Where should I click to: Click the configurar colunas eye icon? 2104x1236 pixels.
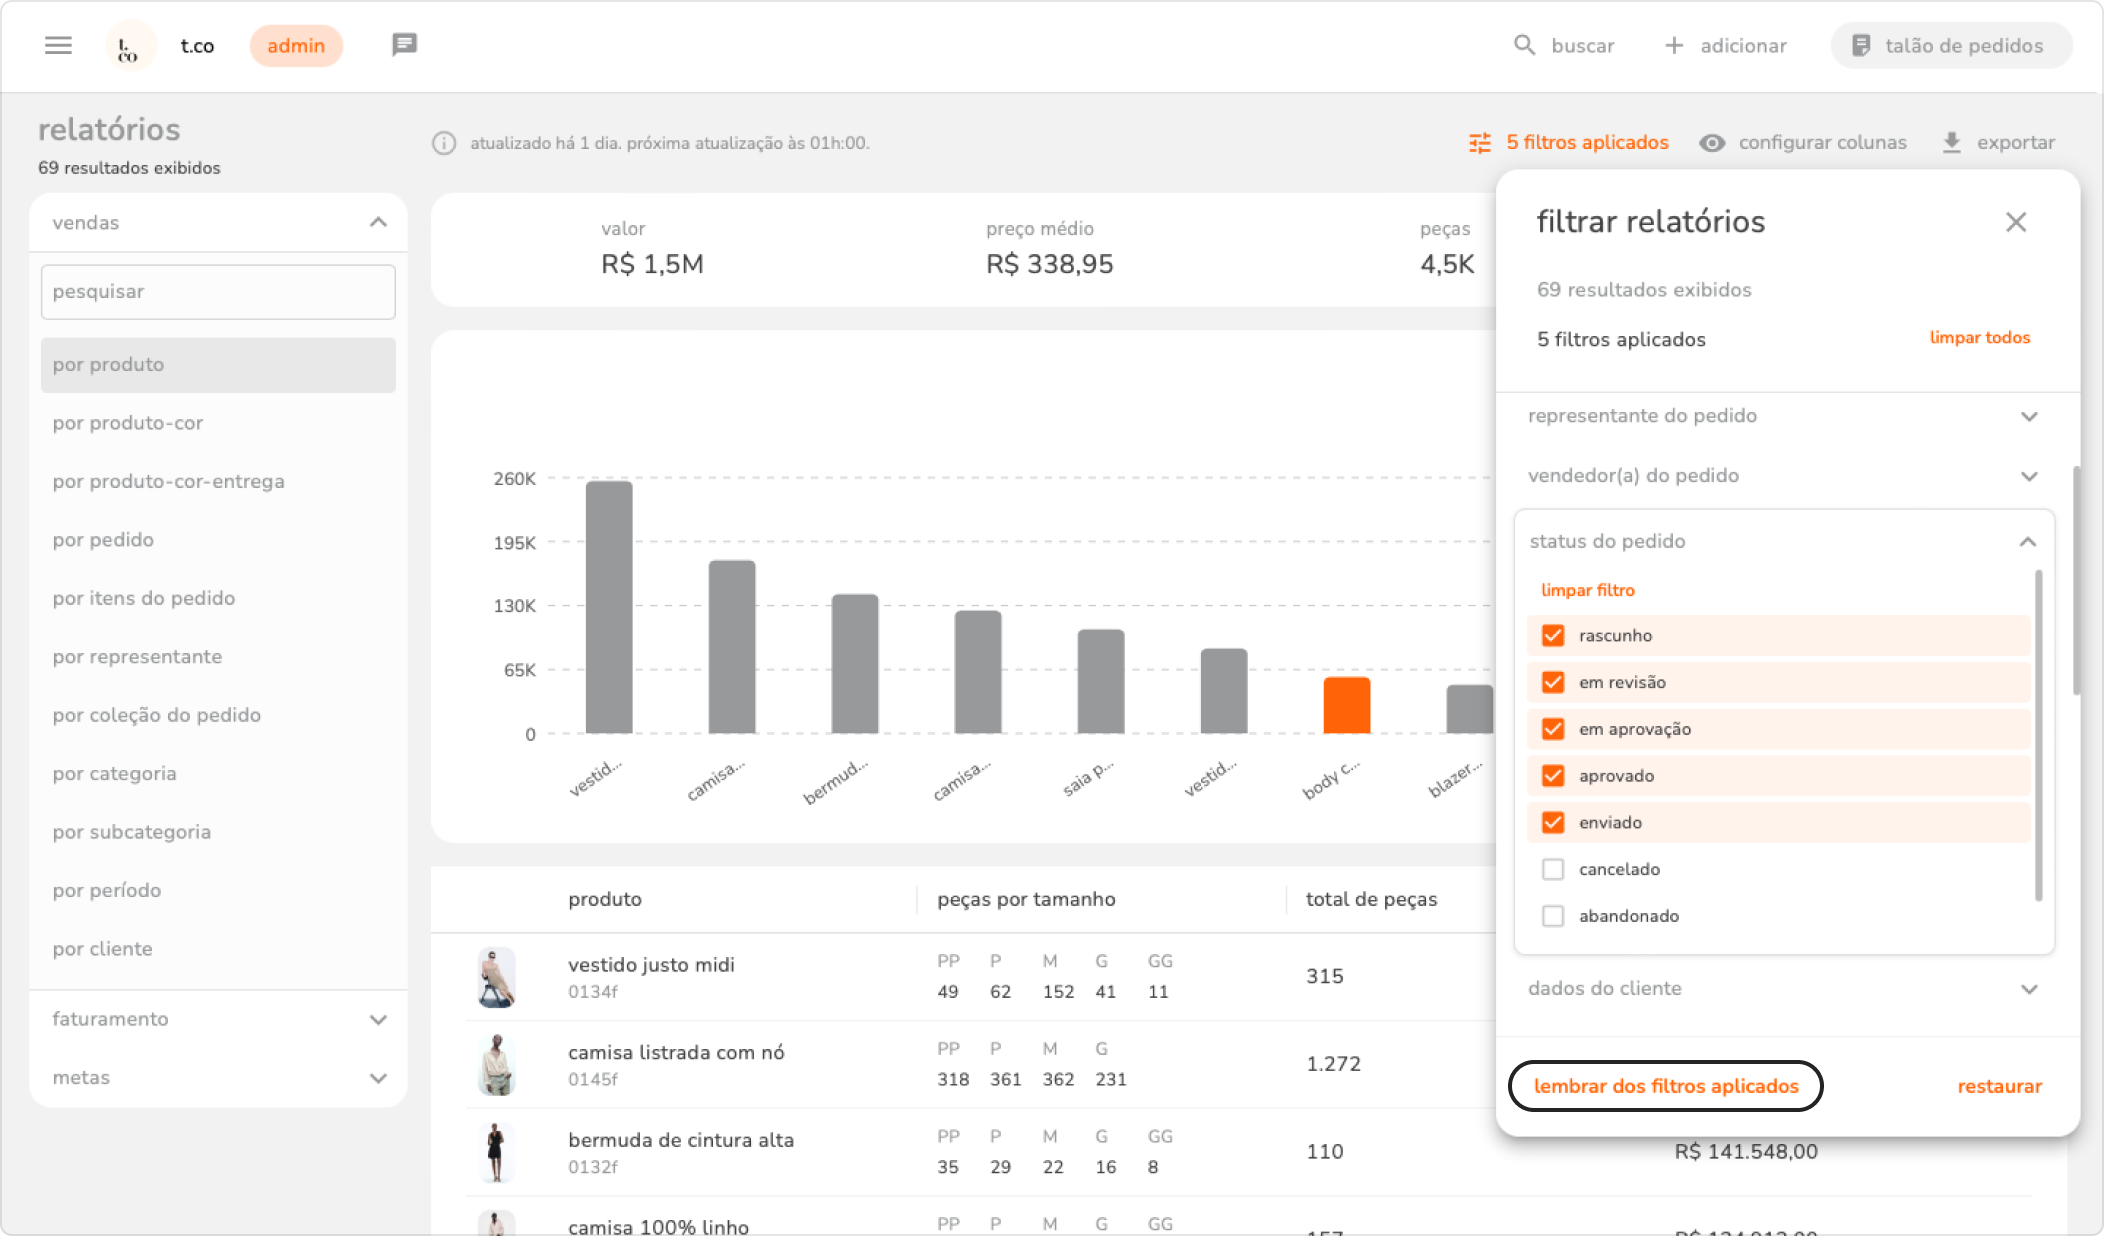click(x=1712, y=143)
